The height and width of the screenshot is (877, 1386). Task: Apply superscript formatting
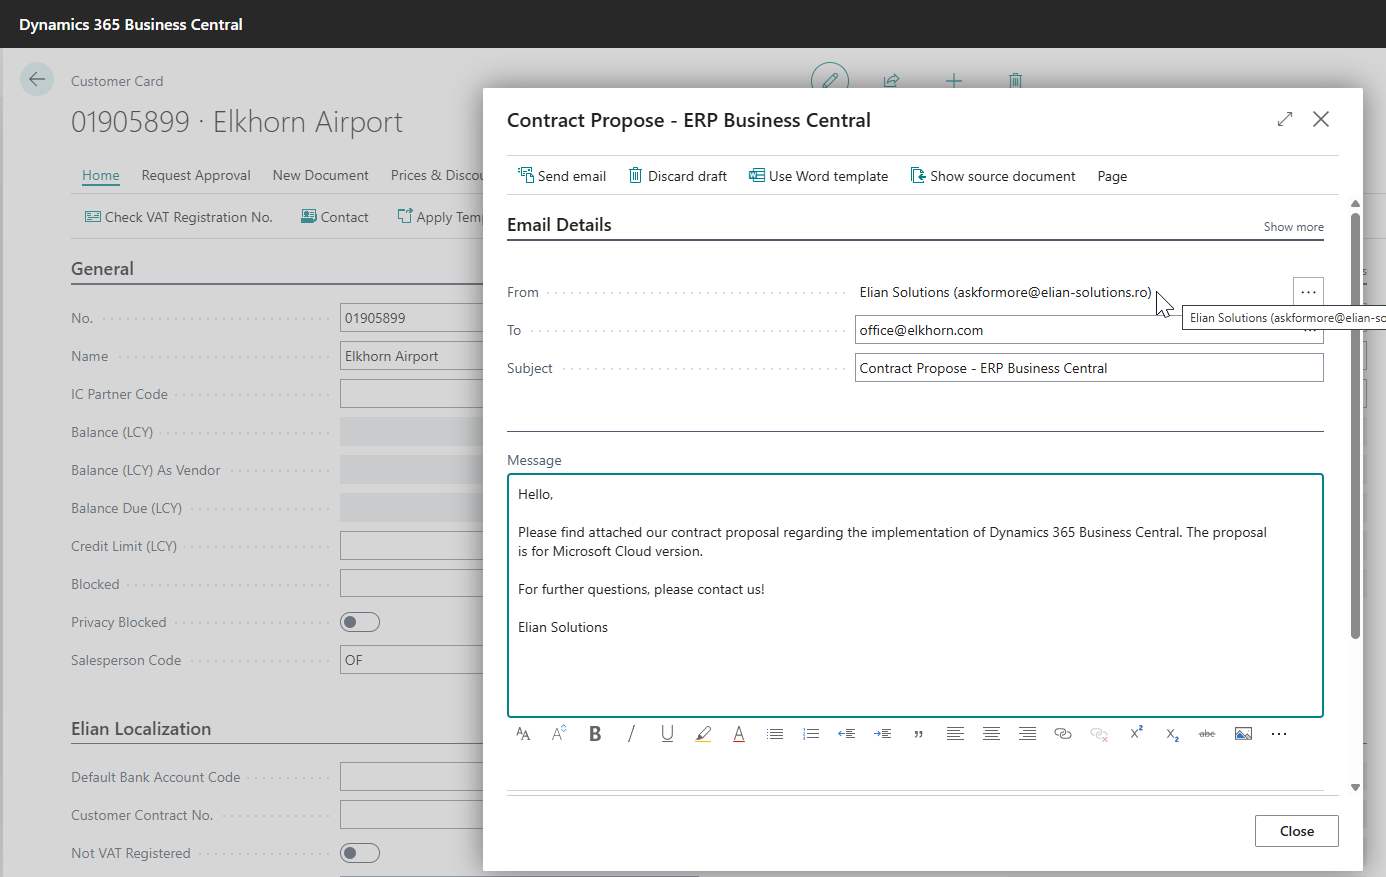point(1136,734)
